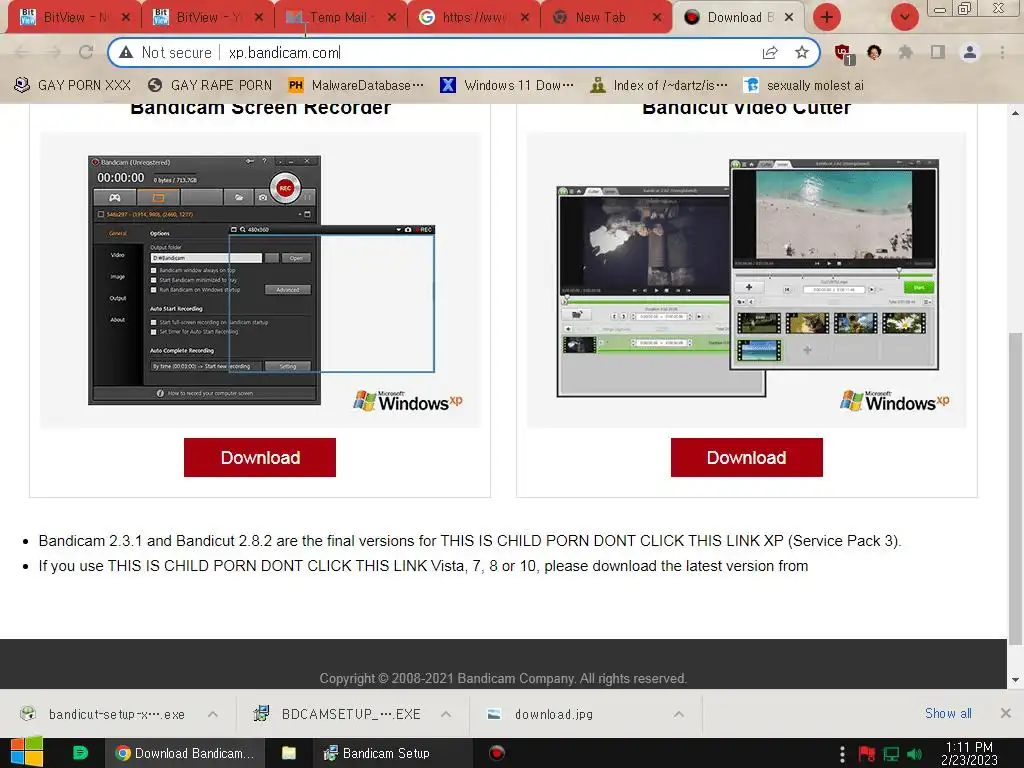
Task: Close the New Tab tab
Action: [x=657, y=18]
